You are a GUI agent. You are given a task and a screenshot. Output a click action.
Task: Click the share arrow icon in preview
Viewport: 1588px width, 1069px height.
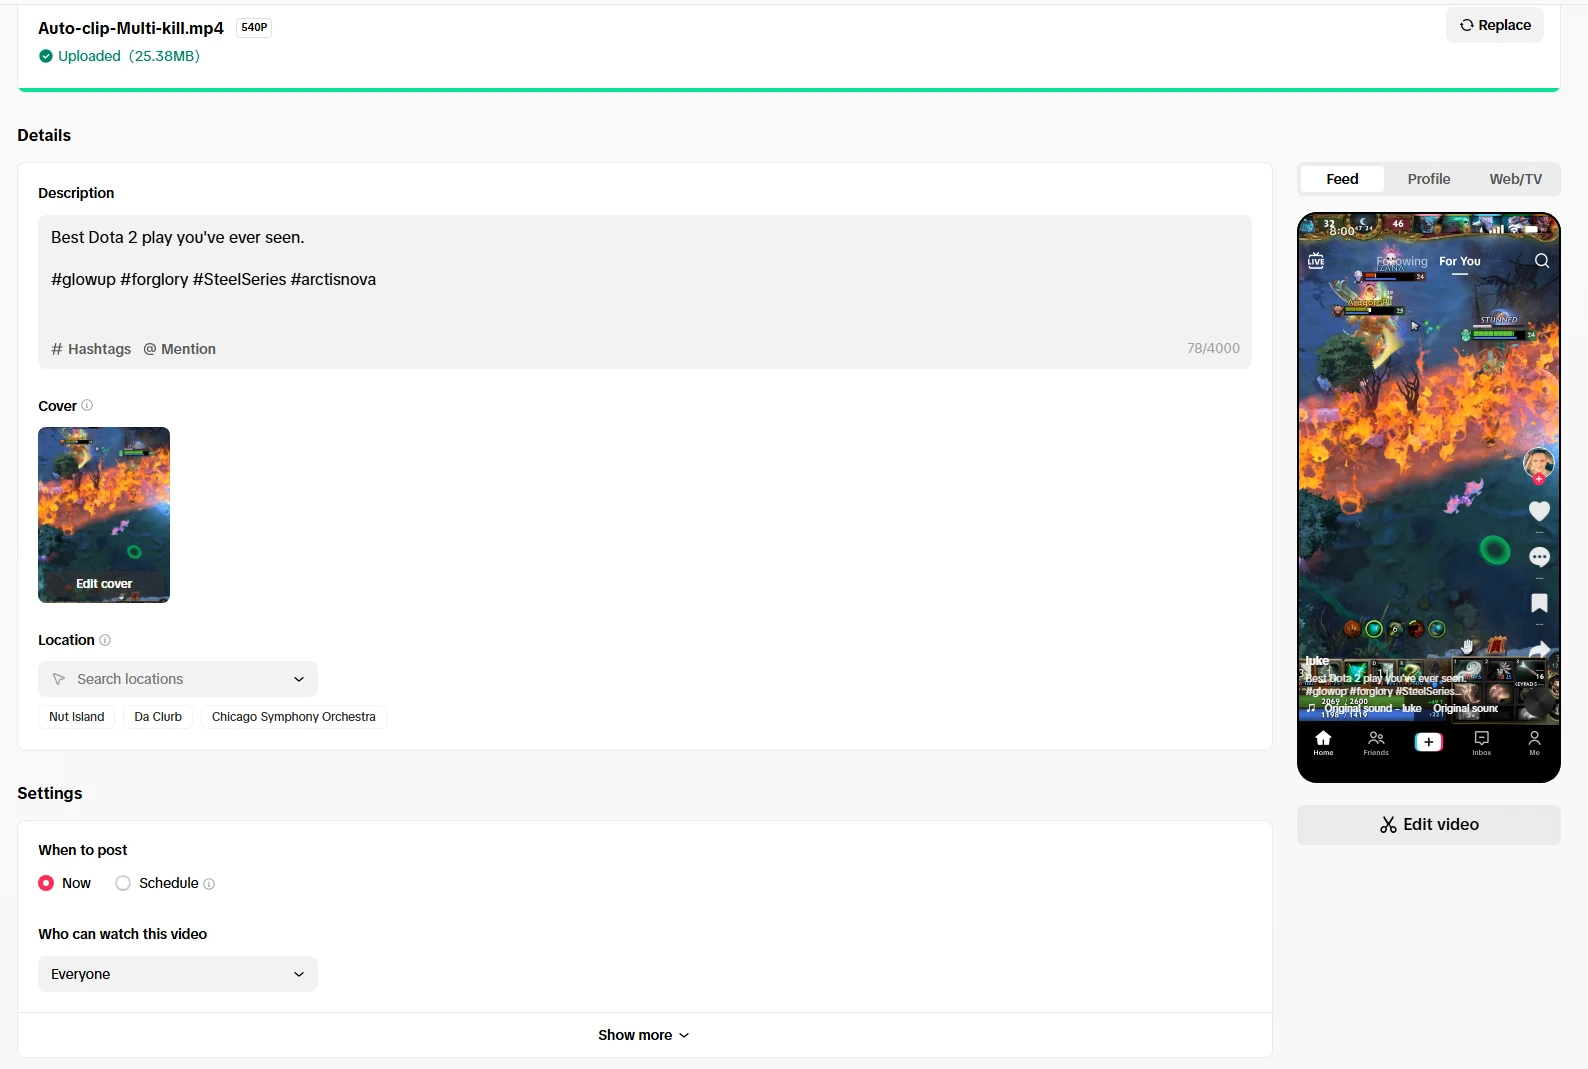tap(1539, 649)
